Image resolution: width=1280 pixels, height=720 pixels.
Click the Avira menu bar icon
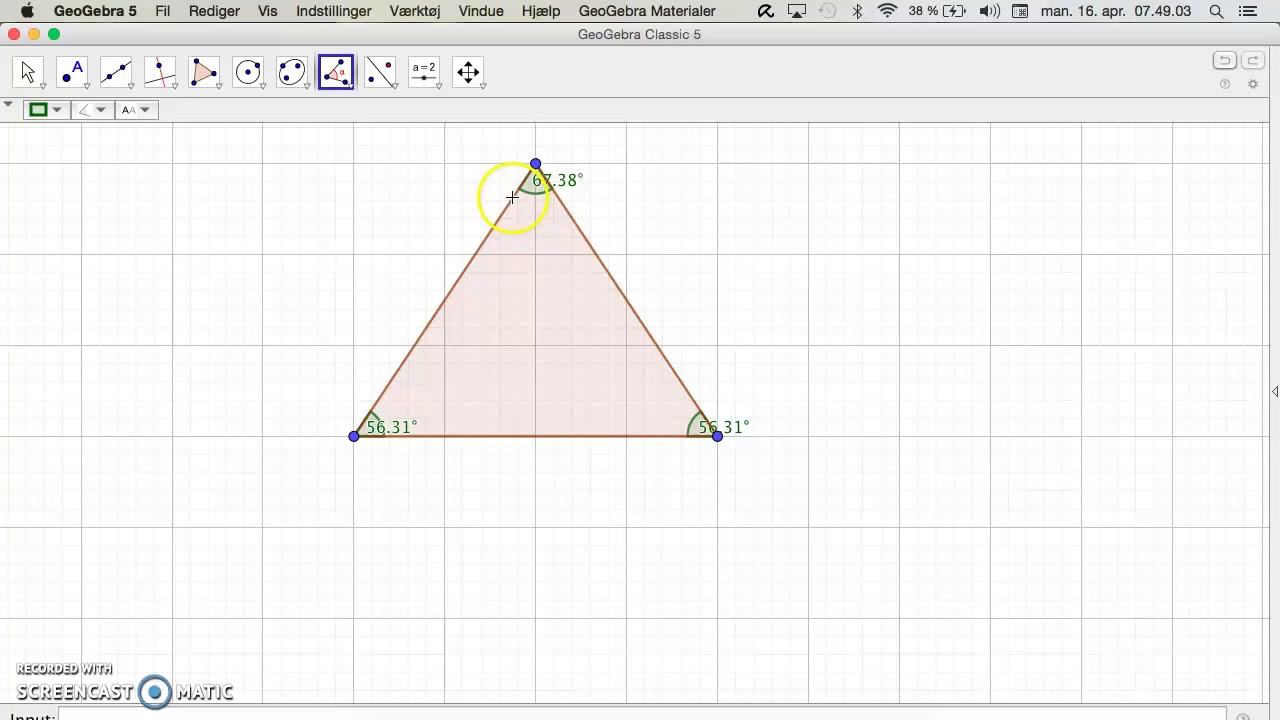(766, 11)
